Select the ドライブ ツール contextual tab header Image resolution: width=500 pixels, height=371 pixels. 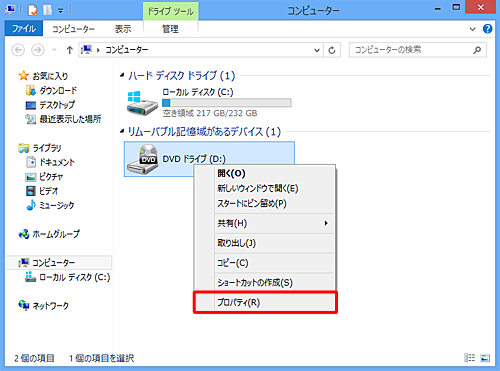point(171,11)
